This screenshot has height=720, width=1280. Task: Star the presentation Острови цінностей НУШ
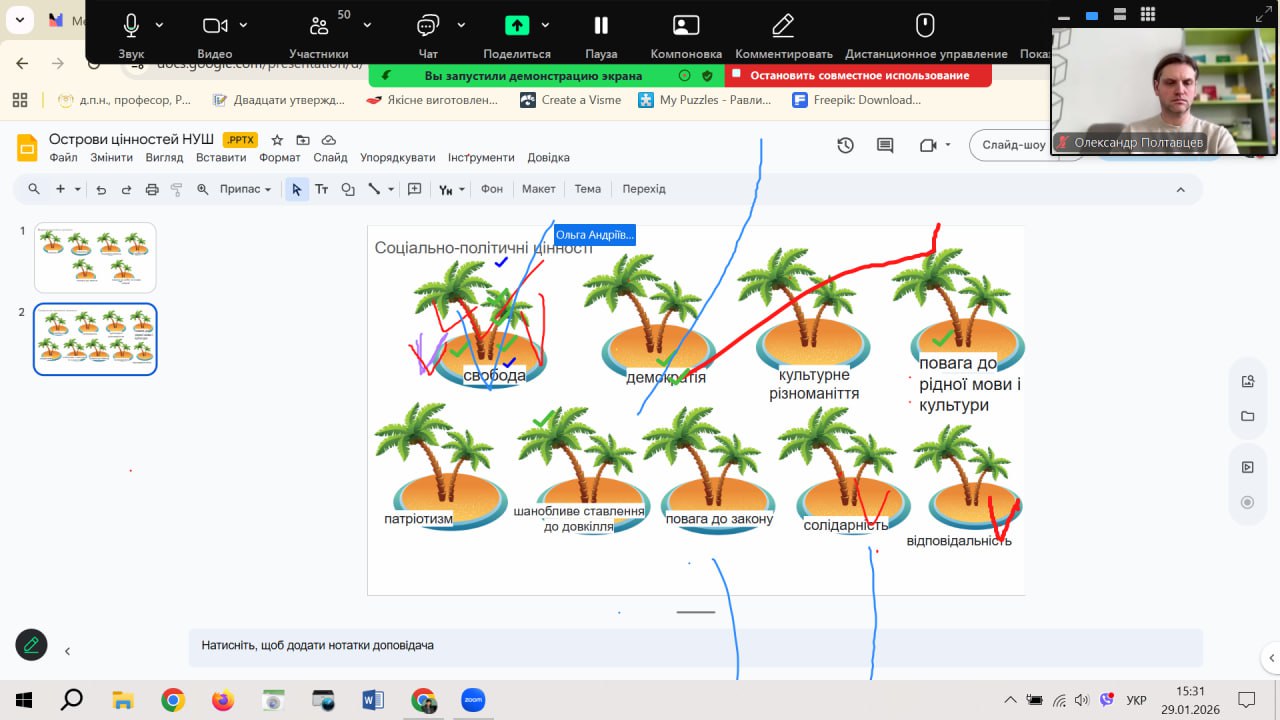[x=277, y=140]
